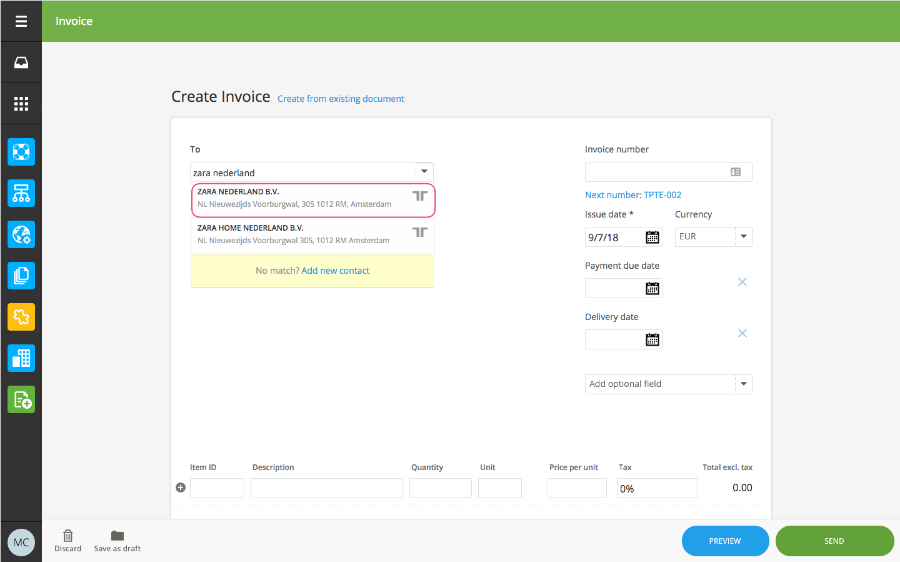Open the inbox tray icon
This screenshot has width=900, height=562.
point(21,63)
